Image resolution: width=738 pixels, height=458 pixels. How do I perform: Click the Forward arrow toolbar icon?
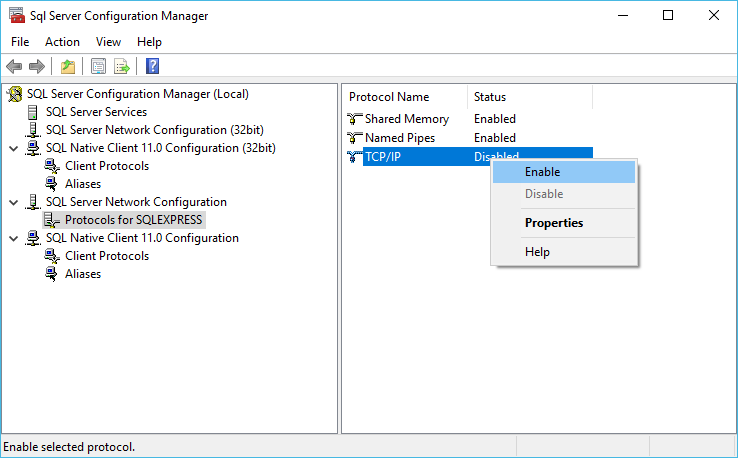37,66
